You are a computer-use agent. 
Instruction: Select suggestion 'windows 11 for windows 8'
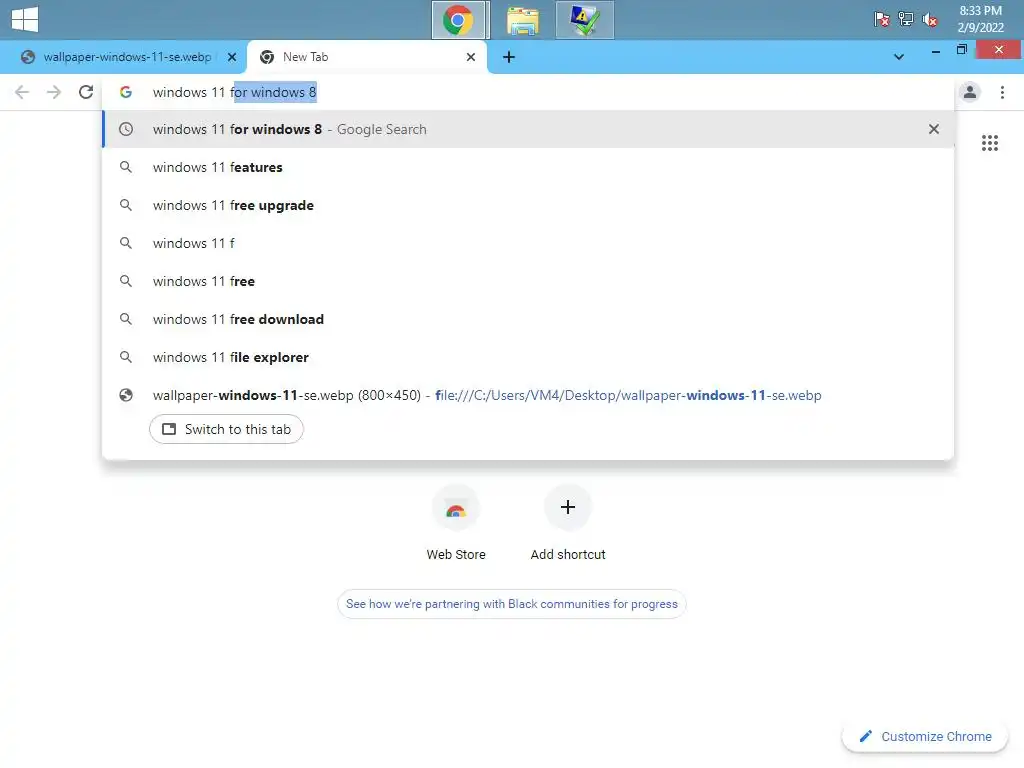point(528,129)
